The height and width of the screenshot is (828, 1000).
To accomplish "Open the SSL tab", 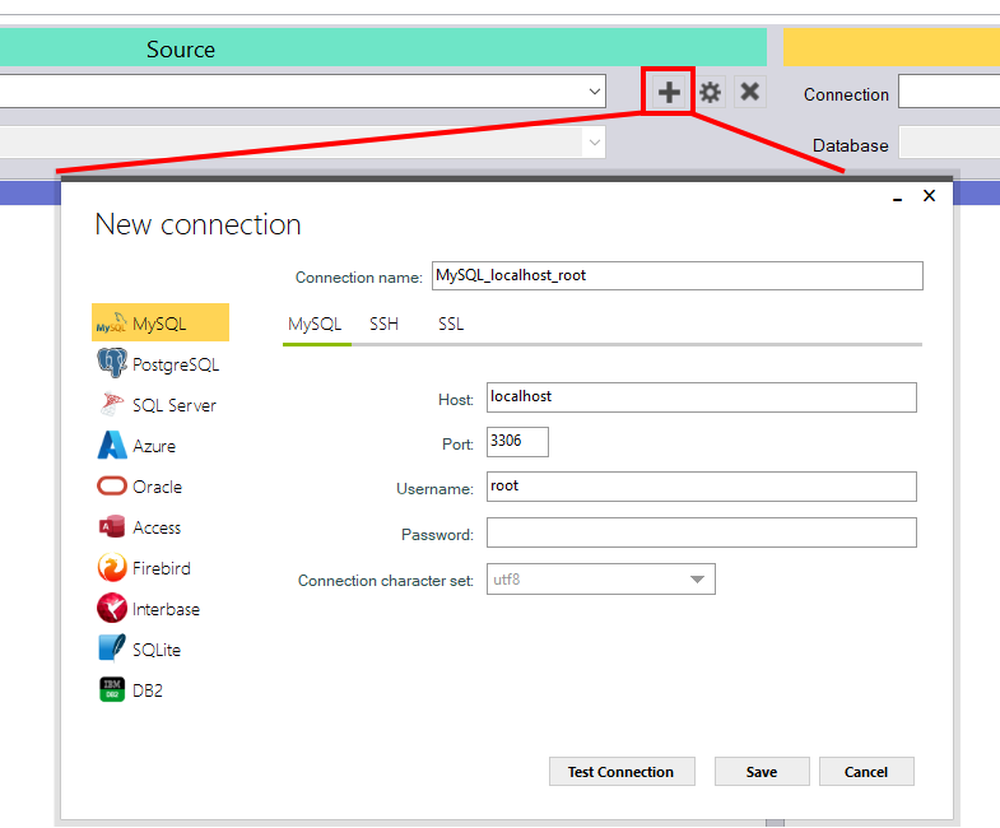I will click(x=451, y=324).
